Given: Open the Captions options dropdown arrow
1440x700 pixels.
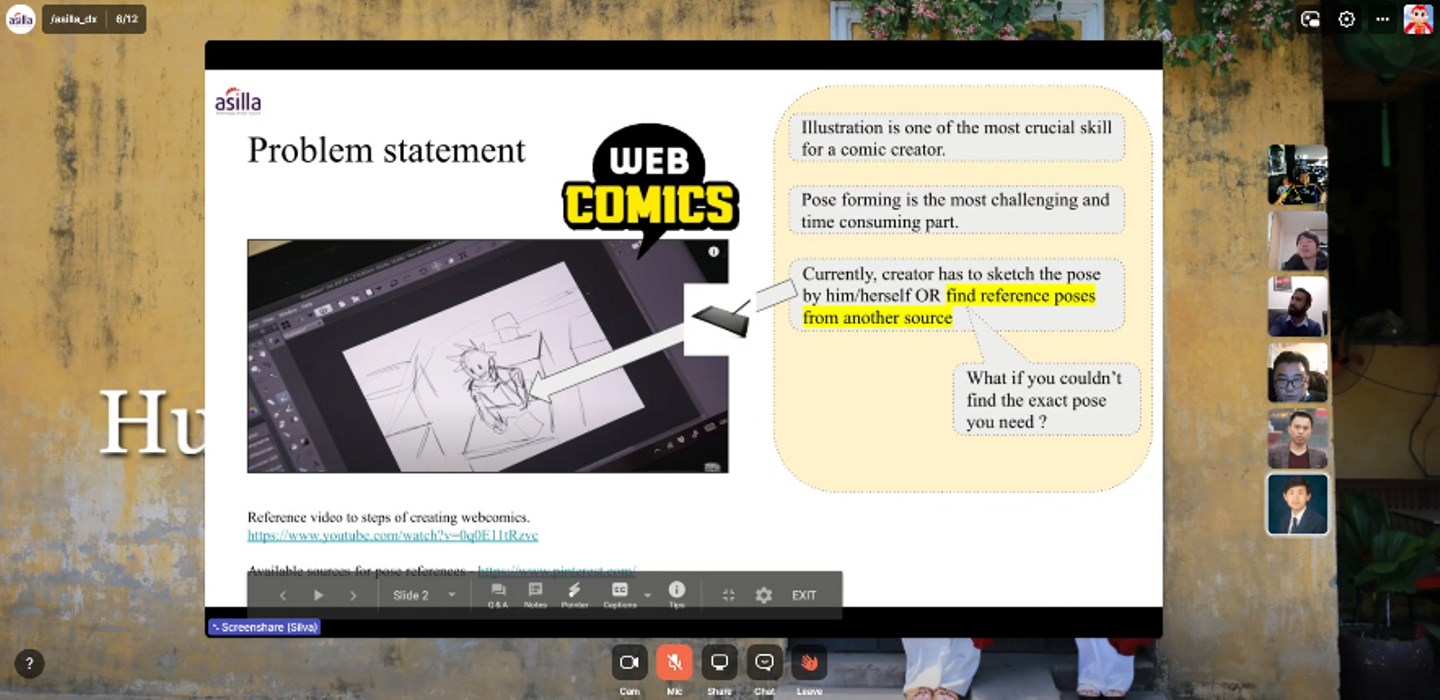Looking at the screenshot, I should 647,596.
